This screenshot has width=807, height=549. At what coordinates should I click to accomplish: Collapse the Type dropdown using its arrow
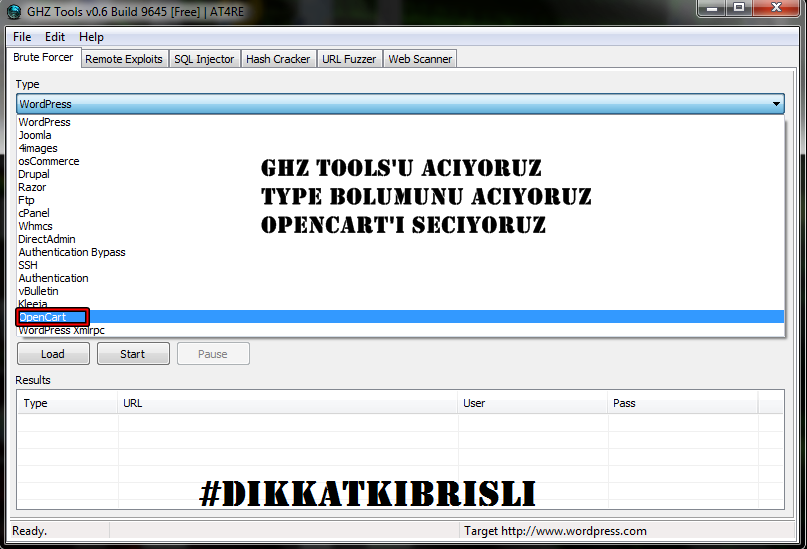click(776, 104)
